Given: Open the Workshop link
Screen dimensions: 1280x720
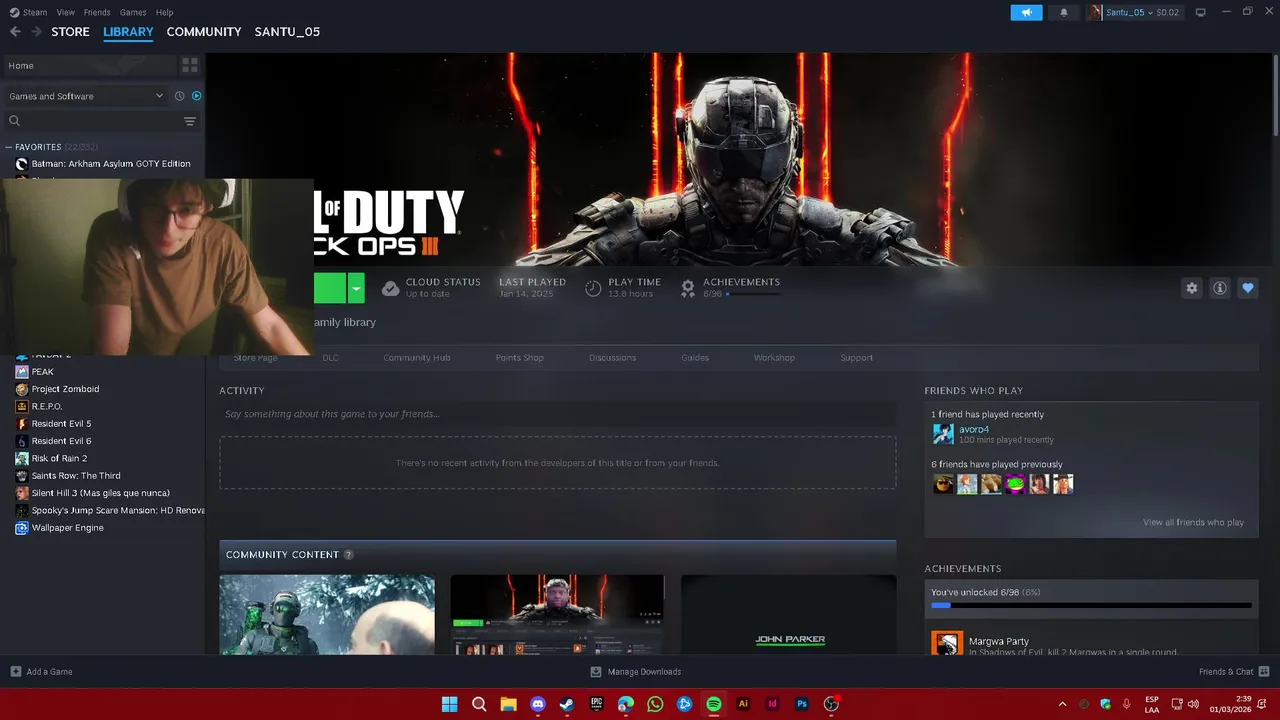Looking at the screenshot, I should click(x=774, y=358).
